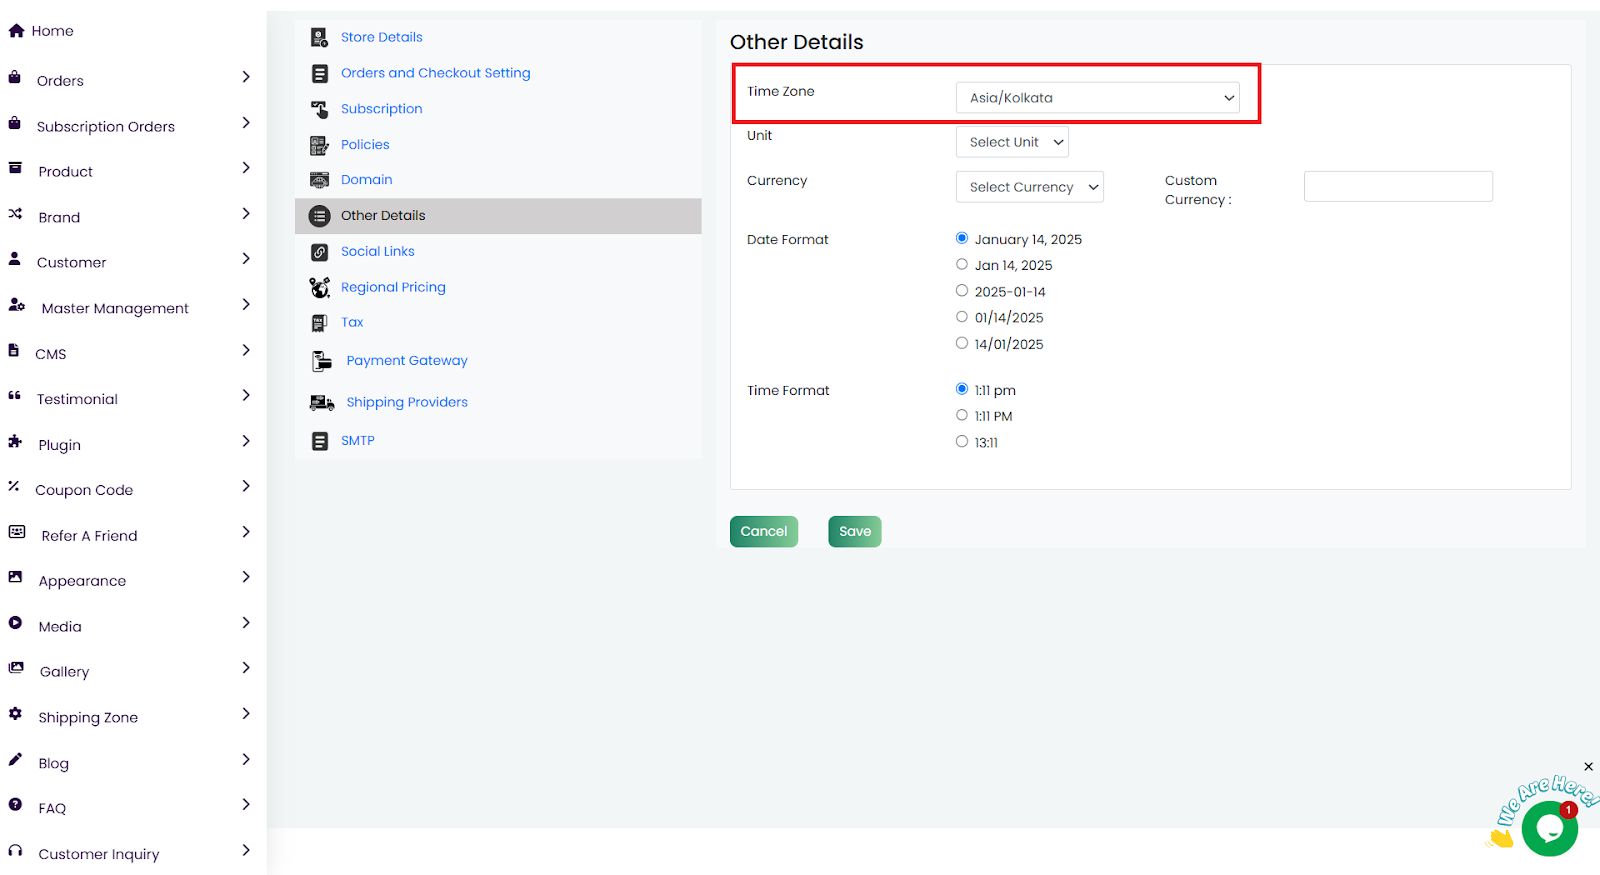Open the live chat bubble icon
This screenshot has height=875, width=1600.
pos(1549,828)
